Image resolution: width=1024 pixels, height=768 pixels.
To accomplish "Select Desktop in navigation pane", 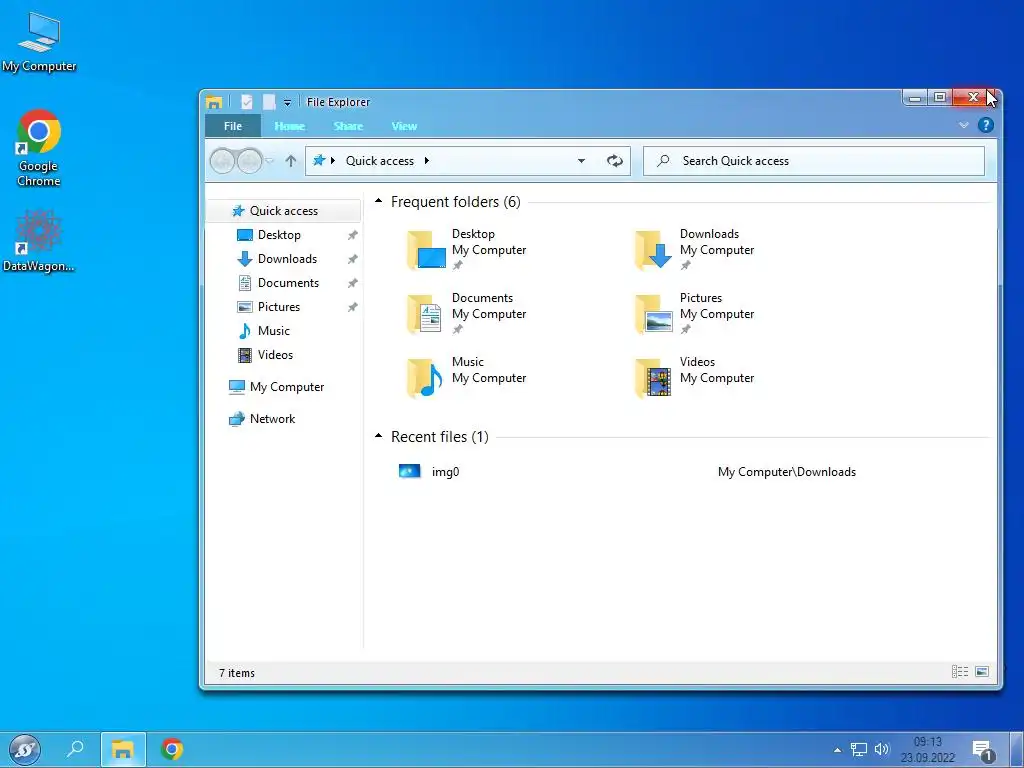I will point(279,235).
